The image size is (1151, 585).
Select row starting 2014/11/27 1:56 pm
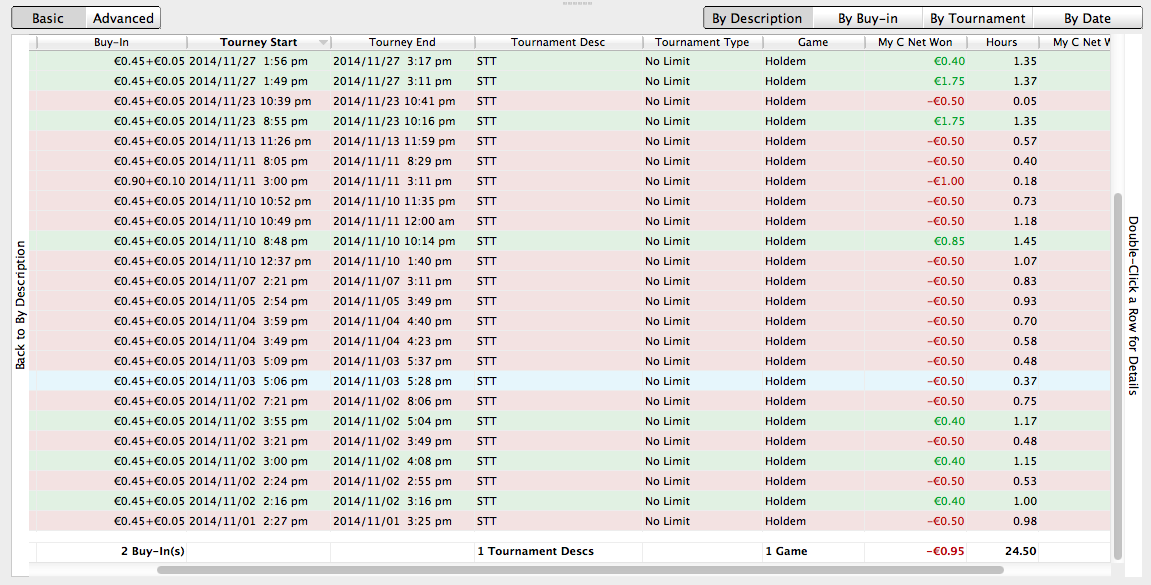570,61
